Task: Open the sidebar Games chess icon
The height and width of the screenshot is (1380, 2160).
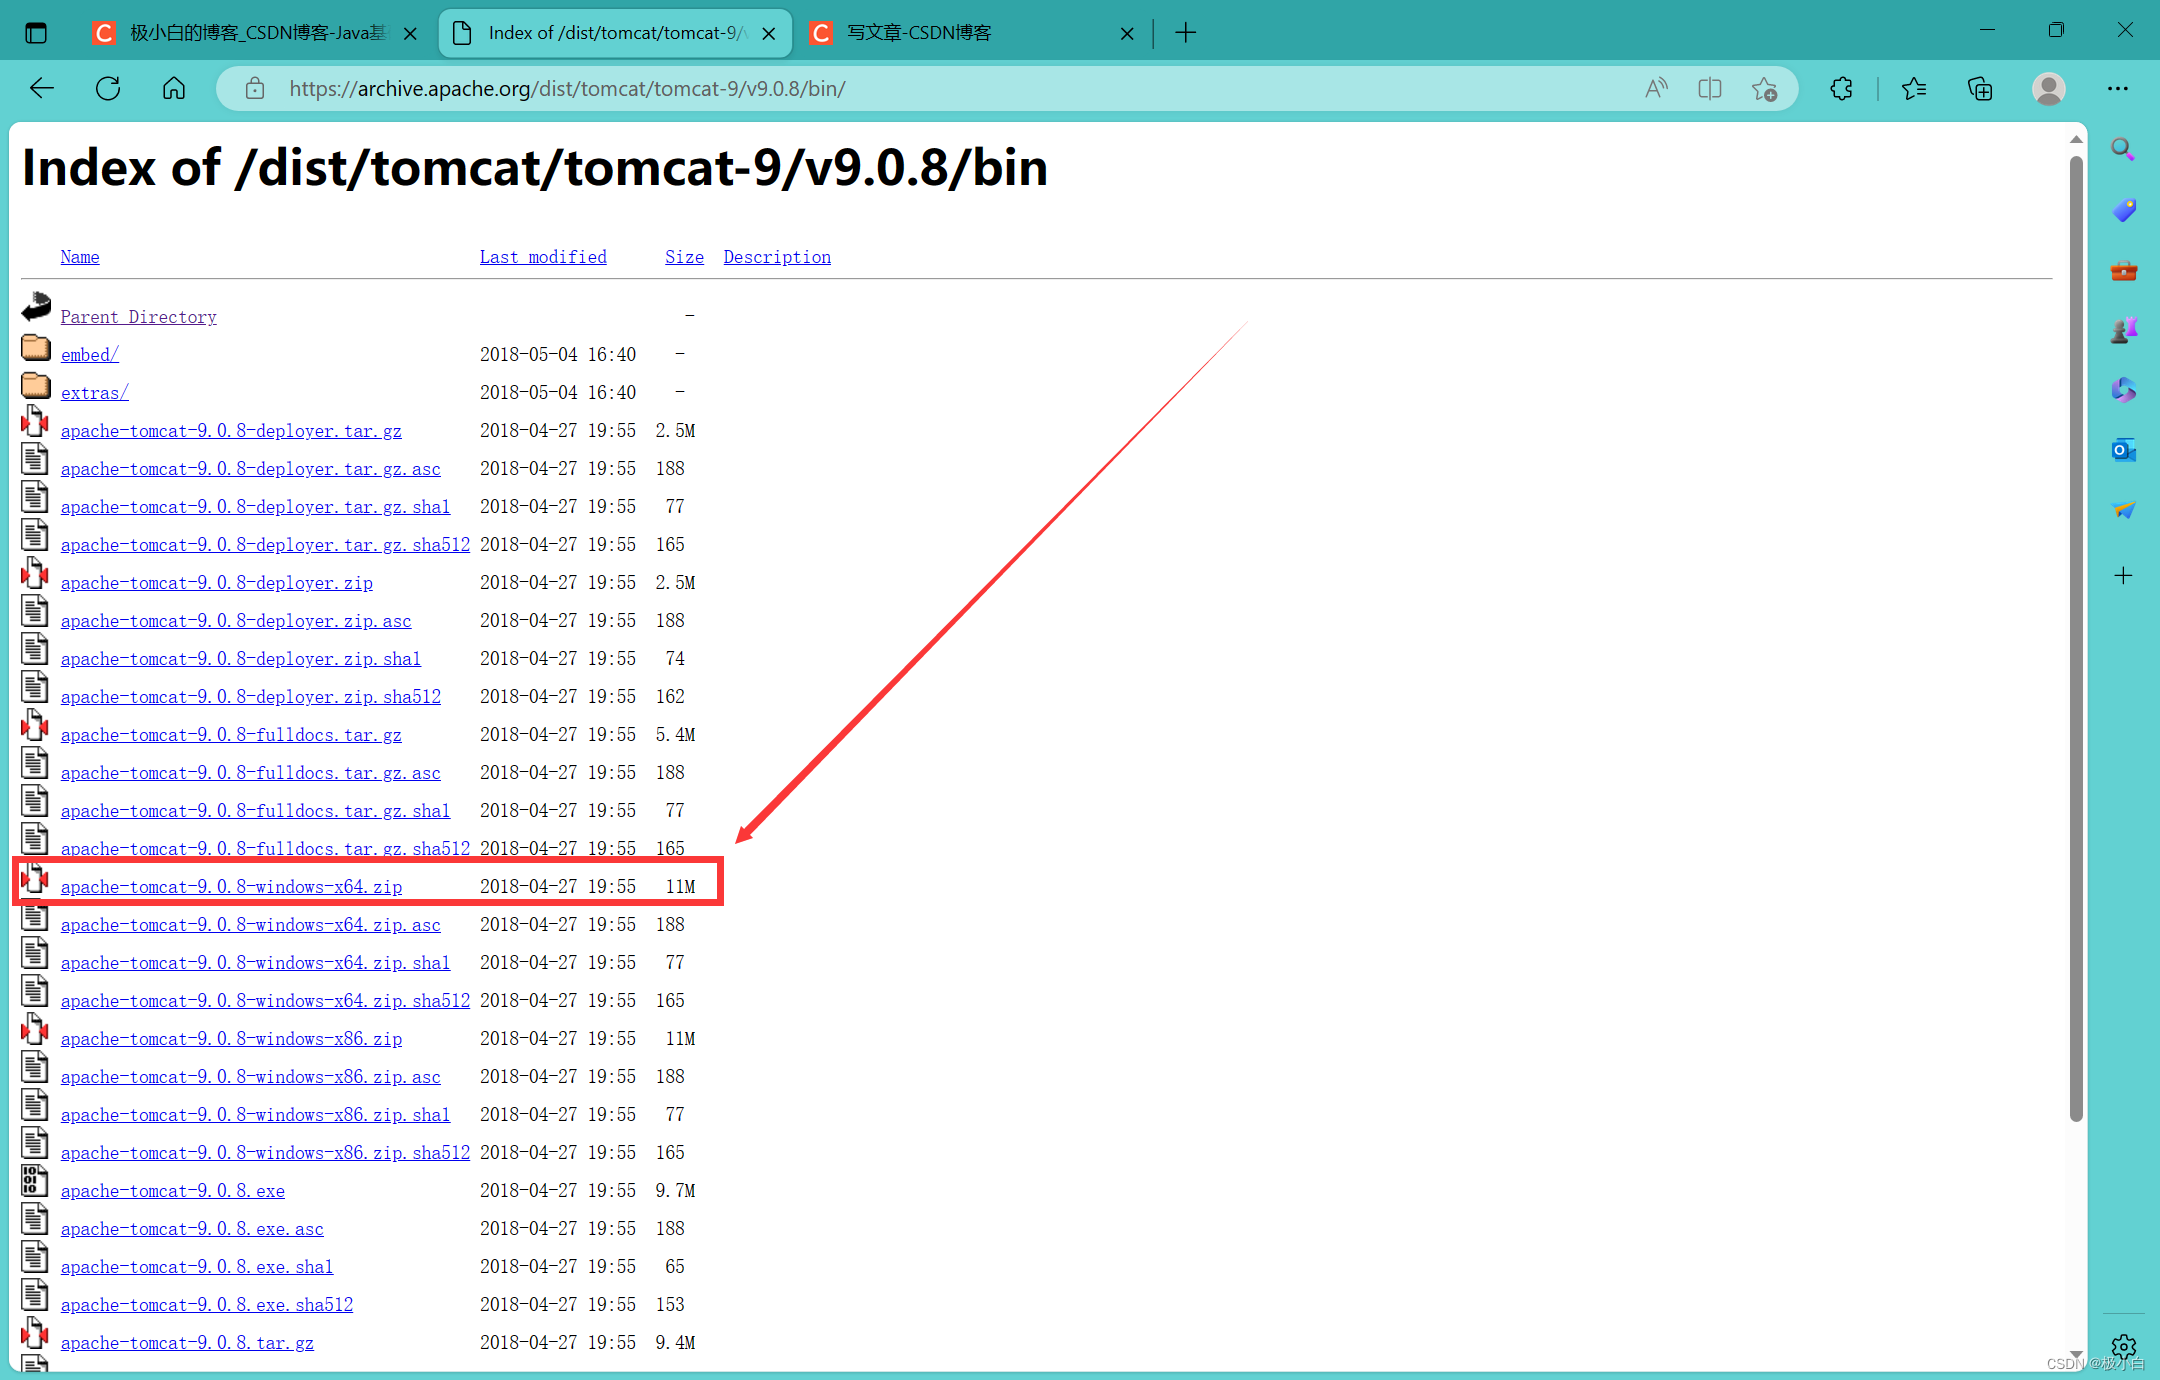Action: coord(2123,330)
